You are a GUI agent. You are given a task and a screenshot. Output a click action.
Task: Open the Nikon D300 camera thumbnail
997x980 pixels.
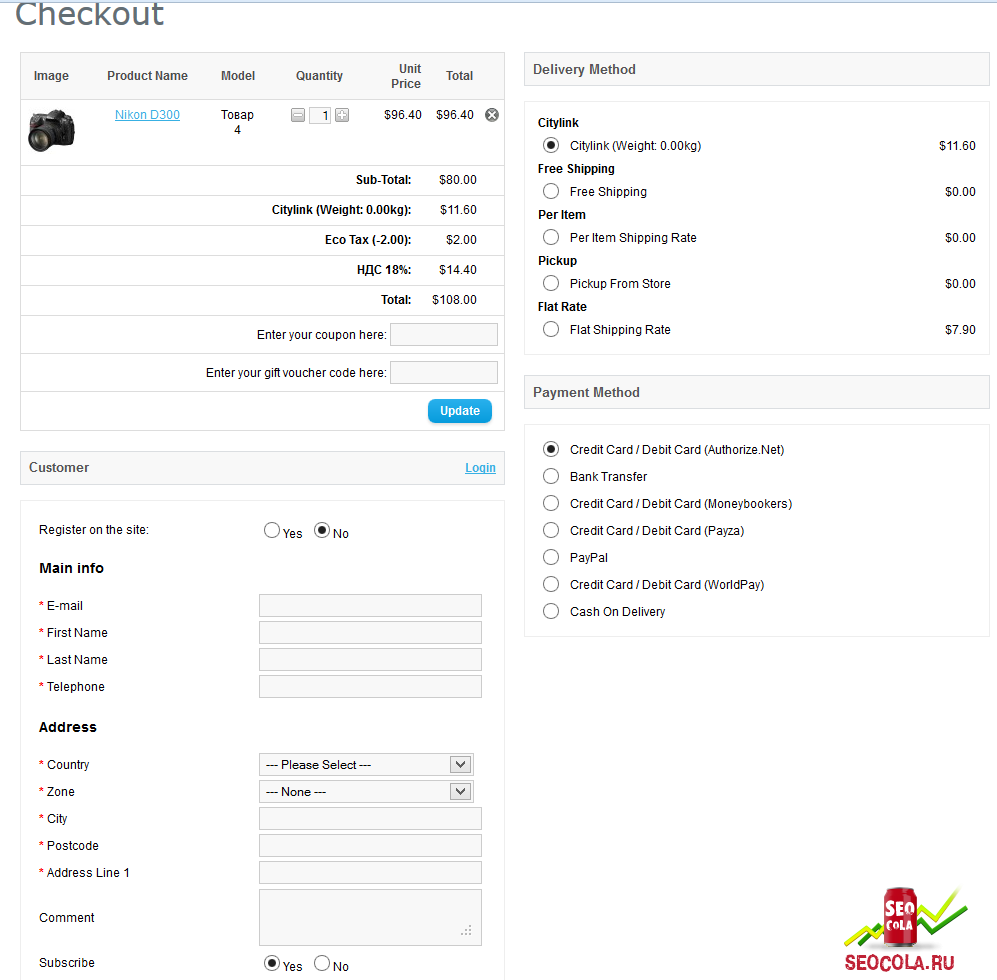pos(52,130)
